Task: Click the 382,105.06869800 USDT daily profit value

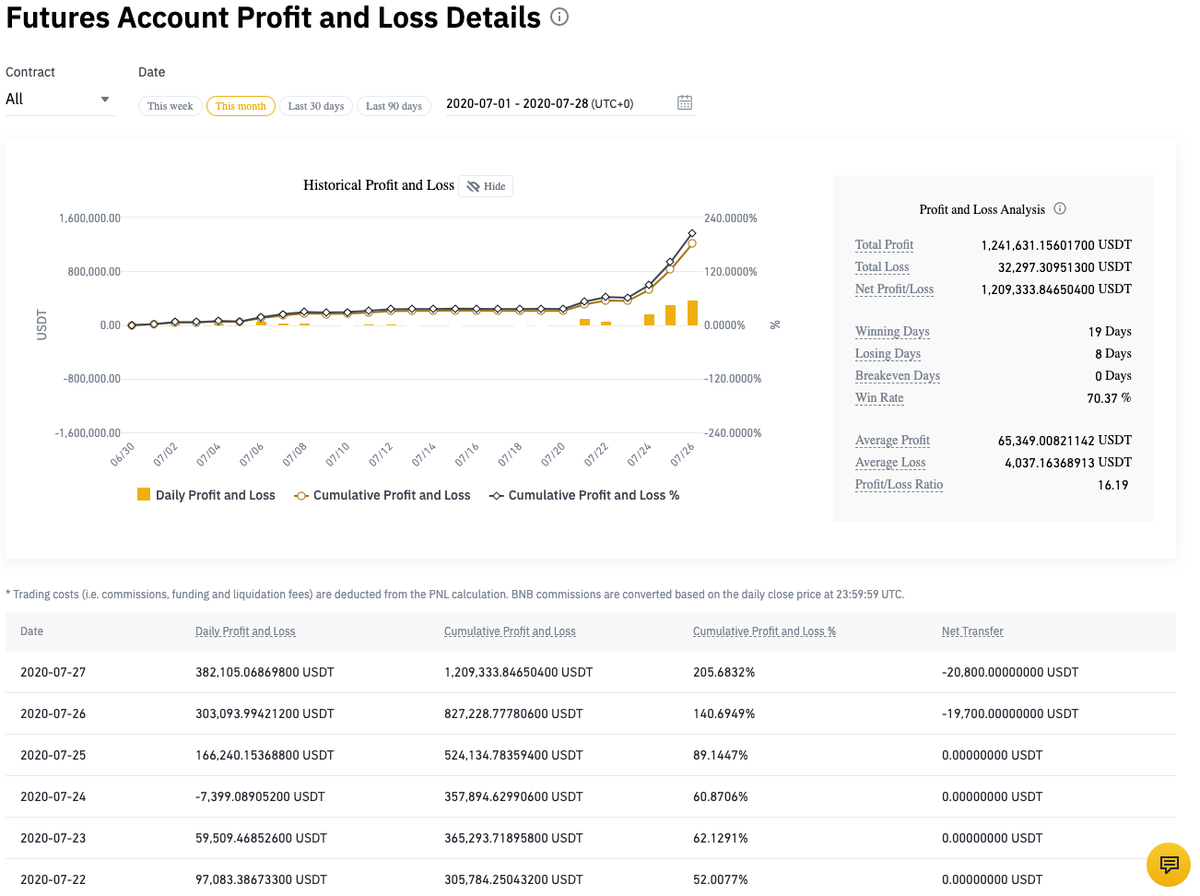Action: coord(264,672)
